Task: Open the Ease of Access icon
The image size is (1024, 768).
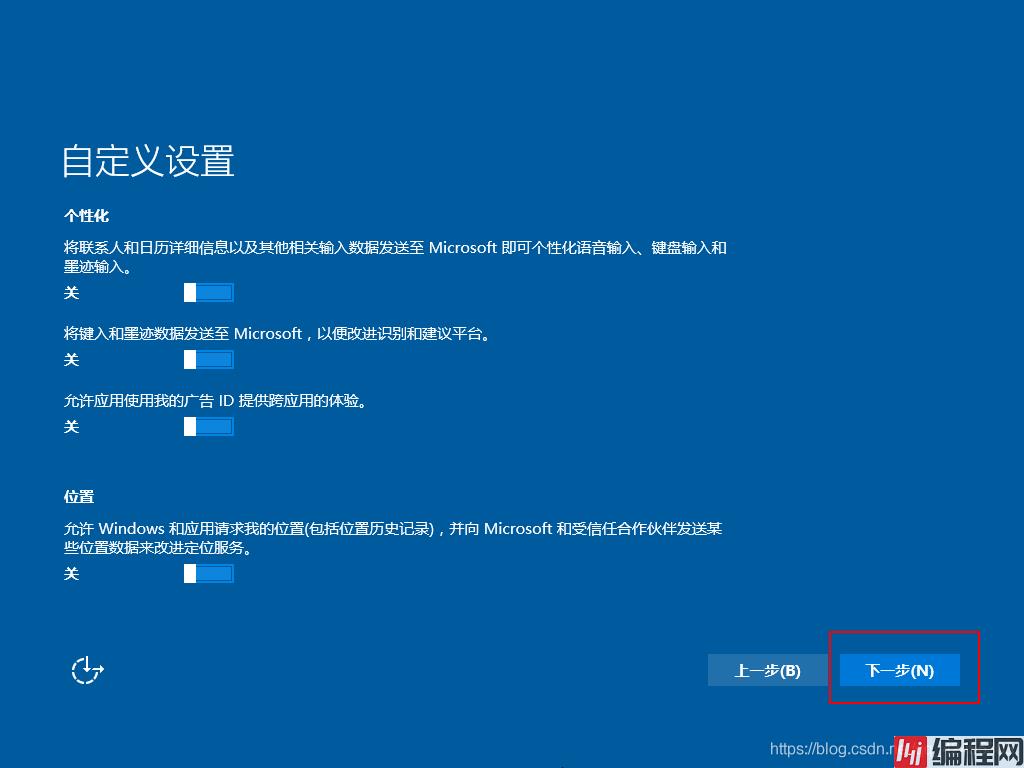Action: (x=88, y=669)
